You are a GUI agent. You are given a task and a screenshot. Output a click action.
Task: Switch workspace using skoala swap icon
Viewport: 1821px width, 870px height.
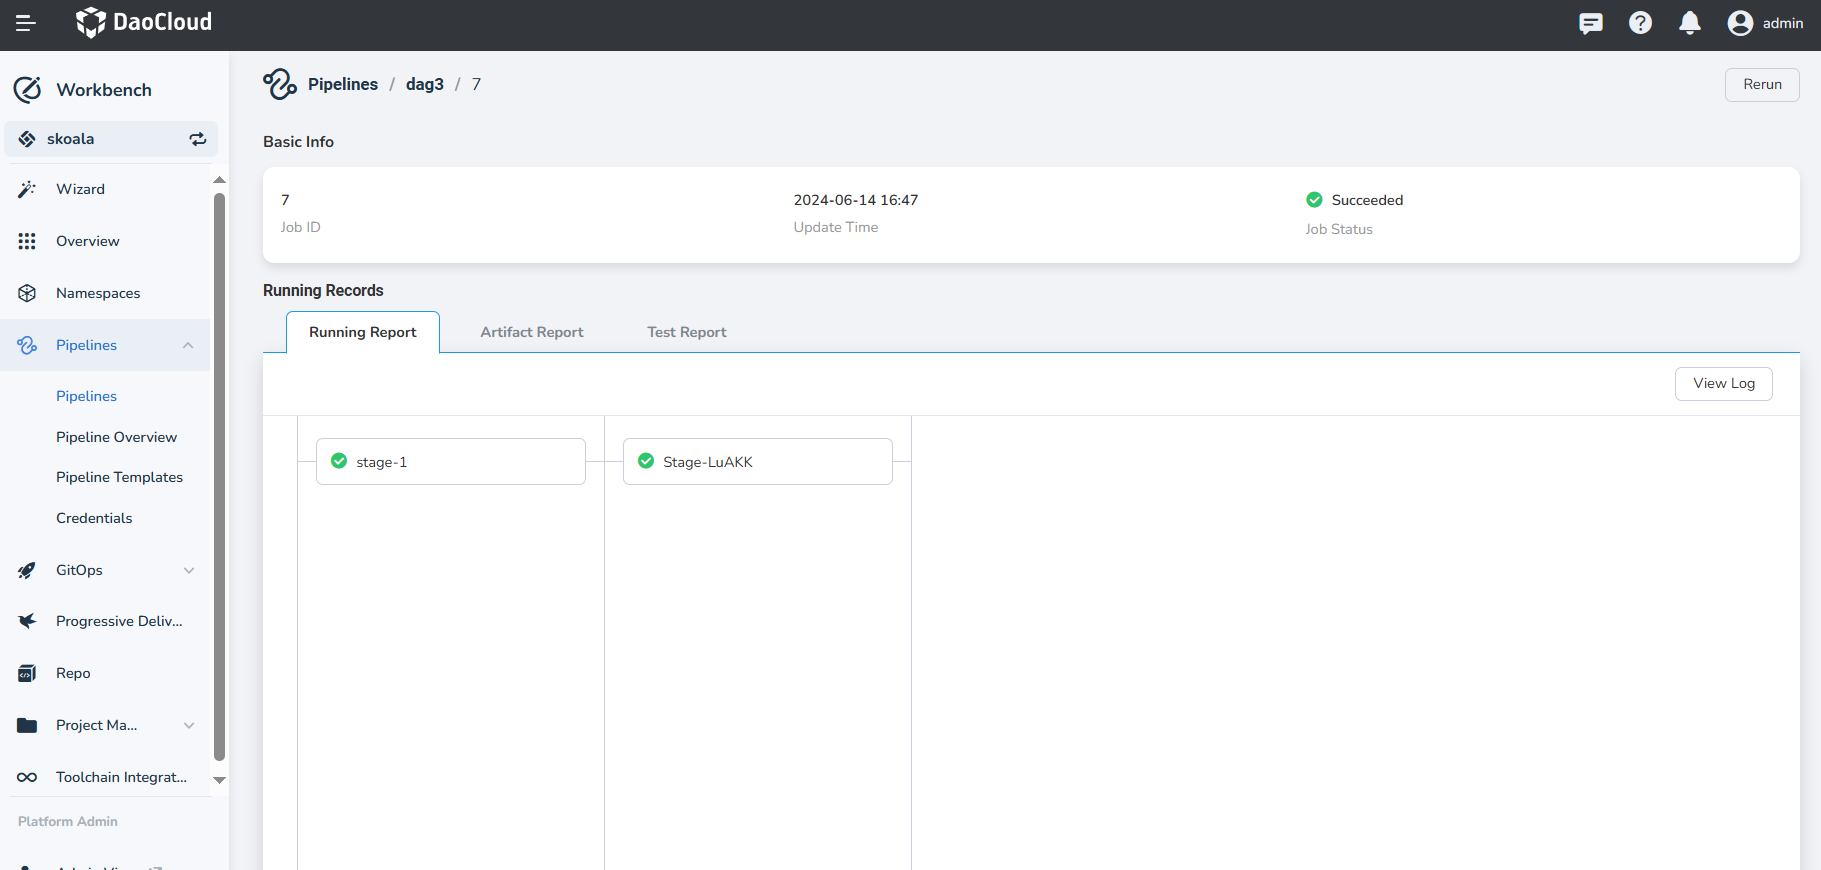(x=198, y=139)
